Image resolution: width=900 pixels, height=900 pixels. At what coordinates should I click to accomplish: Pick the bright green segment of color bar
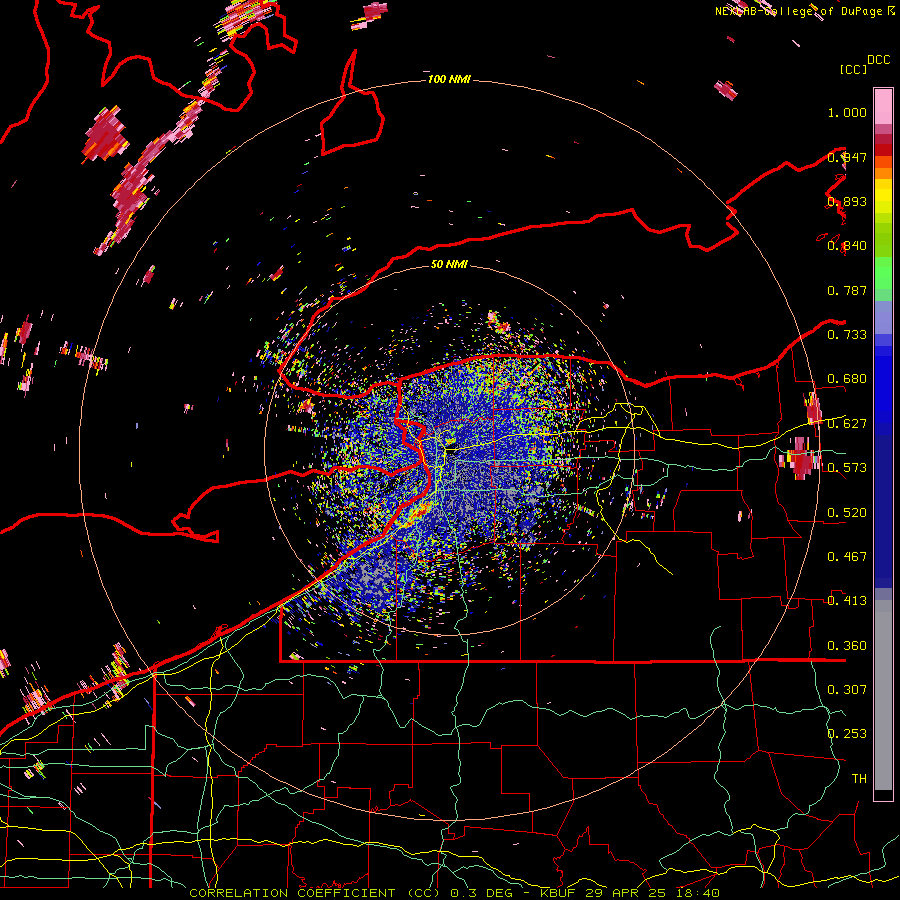coord(883,273)
